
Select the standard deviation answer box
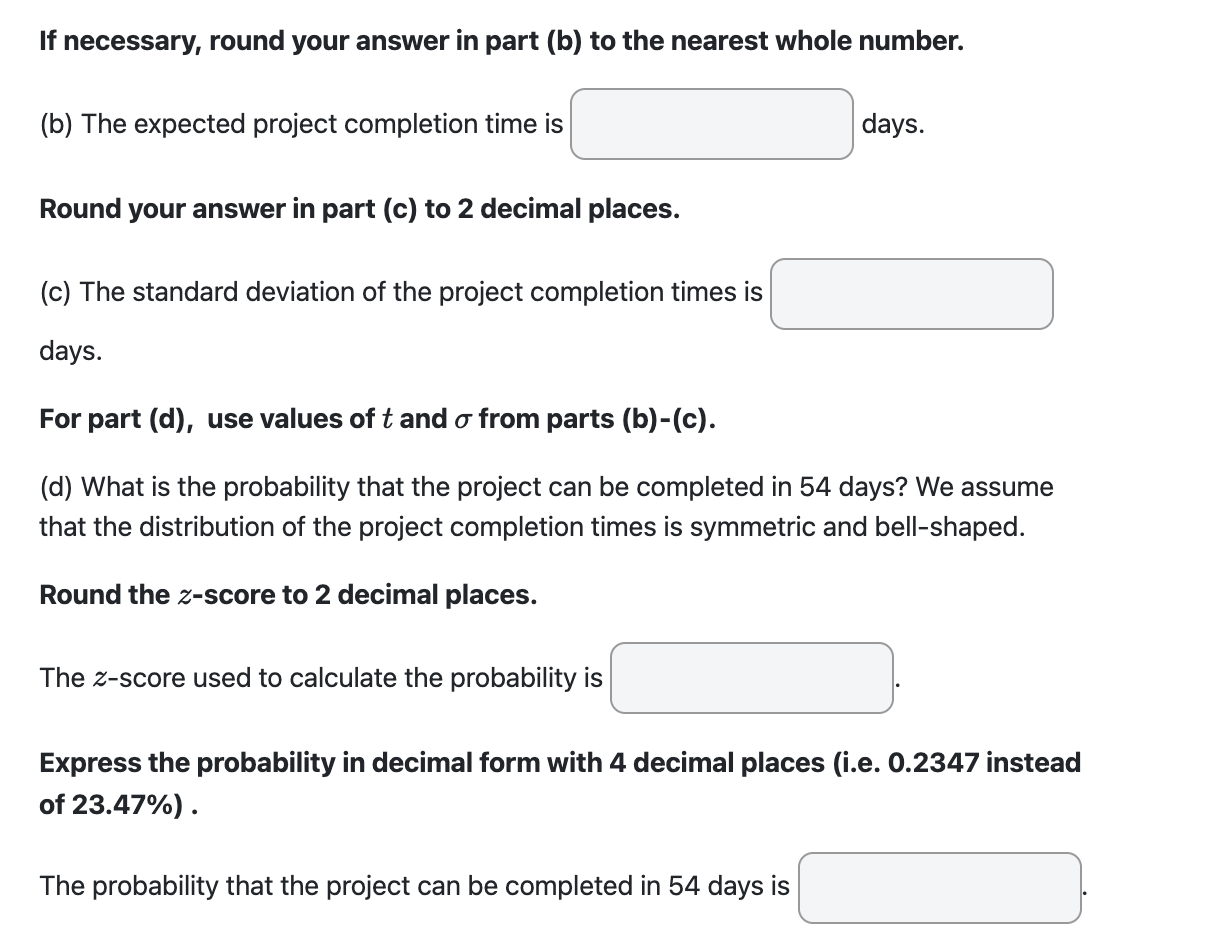pos(911,294)
